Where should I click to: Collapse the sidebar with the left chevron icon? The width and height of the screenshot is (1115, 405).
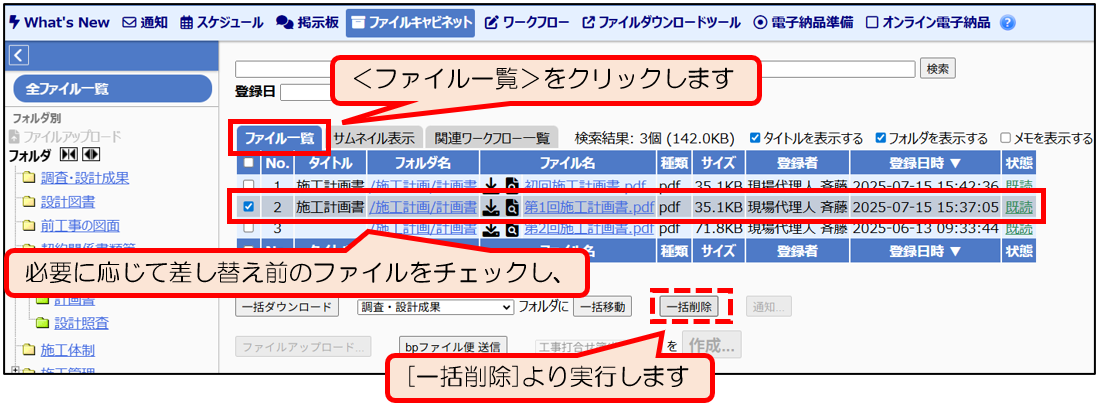click(x=17, y=56)
